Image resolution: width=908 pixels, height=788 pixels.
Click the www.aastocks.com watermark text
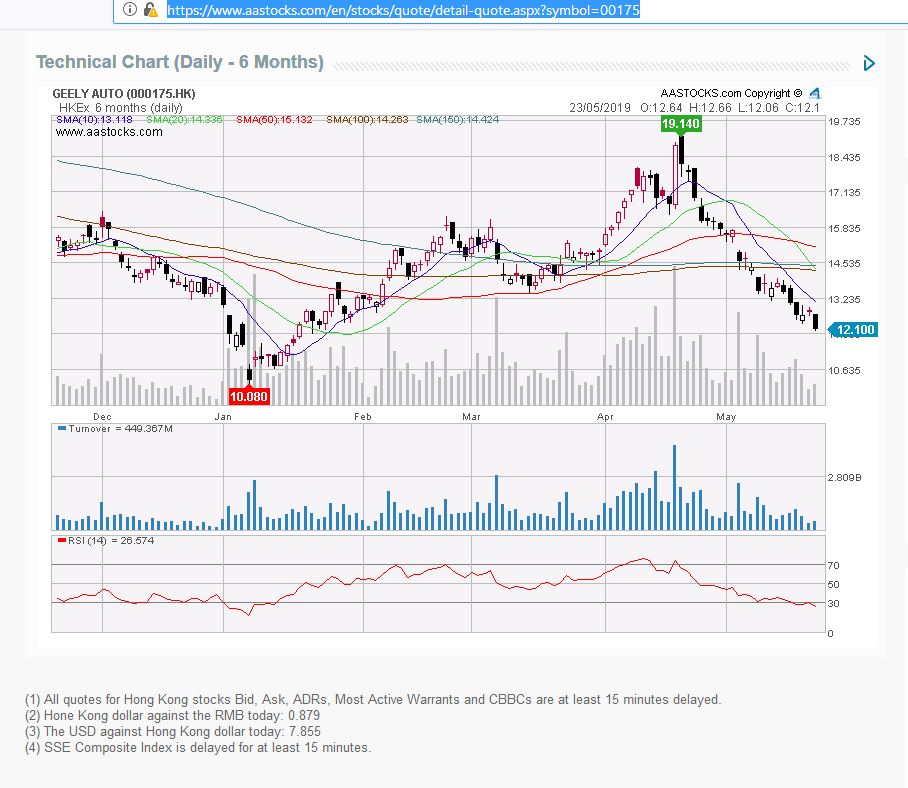pyautogui.click(x=109, y=132)
